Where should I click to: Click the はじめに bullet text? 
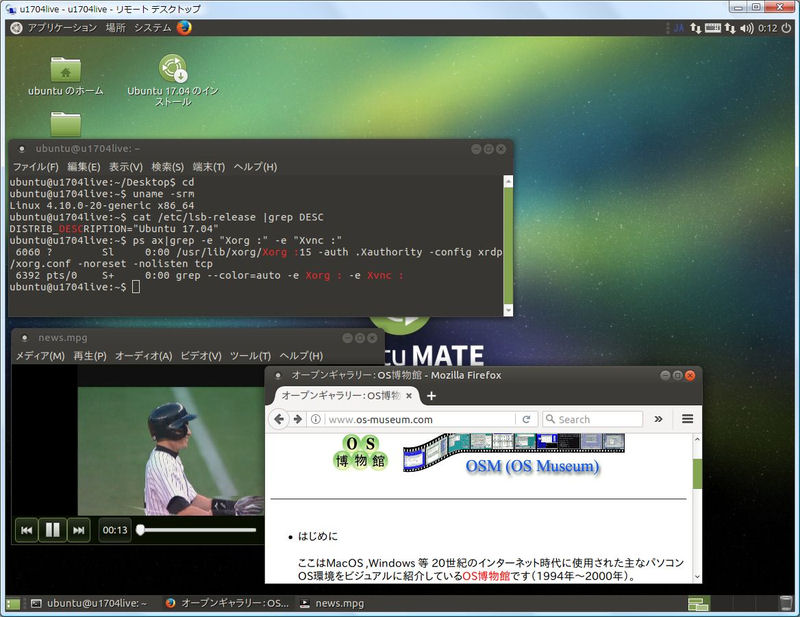click(x=317, y=536)
